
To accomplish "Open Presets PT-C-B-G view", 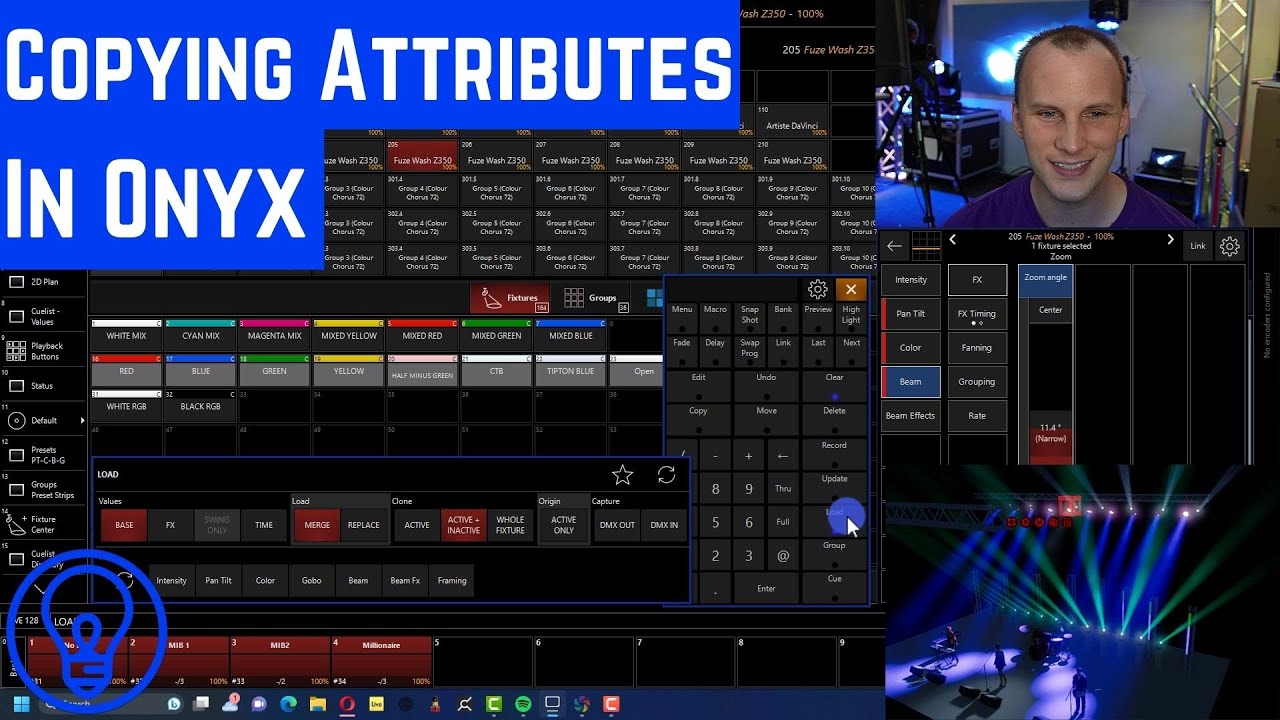I will [45, 455].
